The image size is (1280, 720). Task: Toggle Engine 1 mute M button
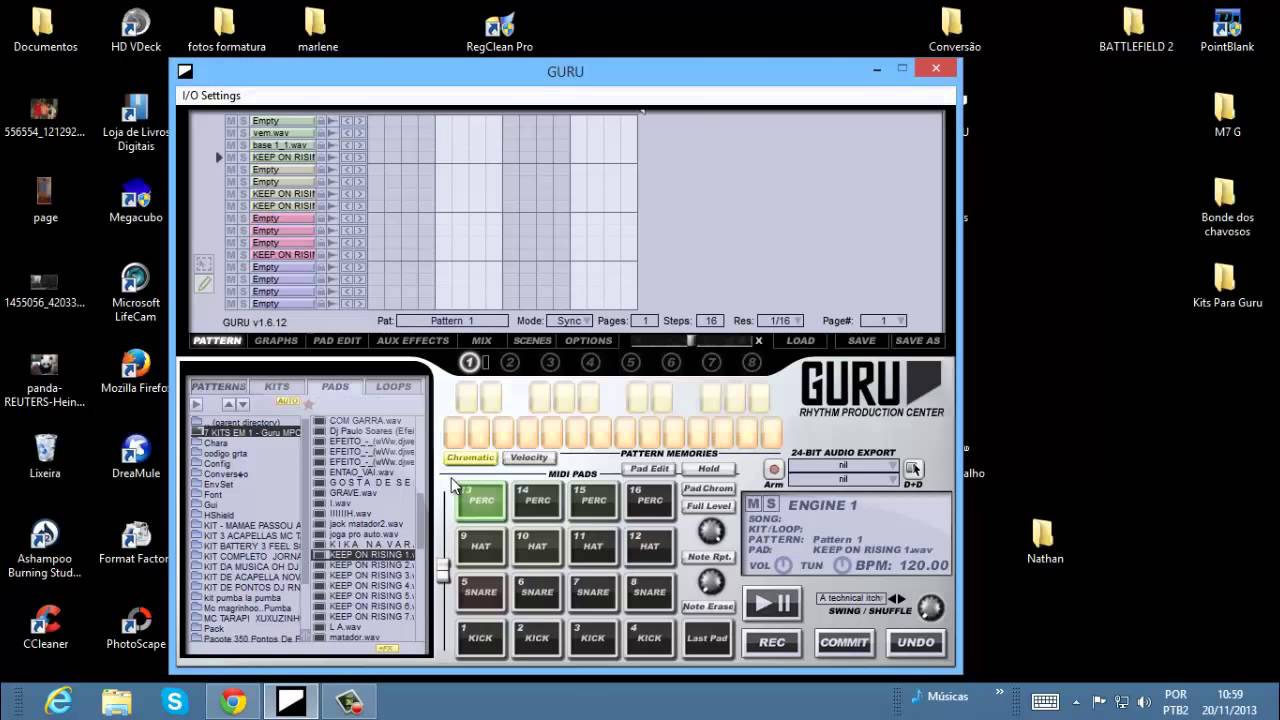coord(753,504)
